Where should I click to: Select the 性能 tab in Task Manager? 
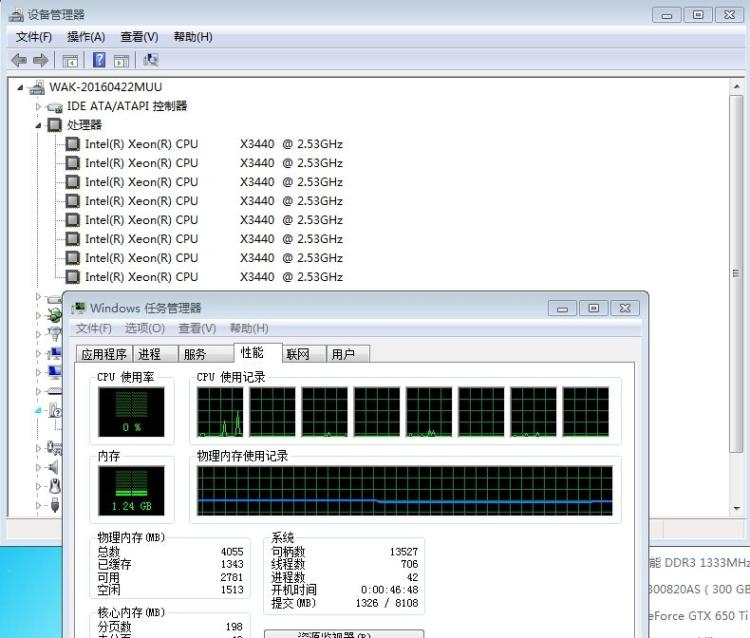(x=258, y=353)
